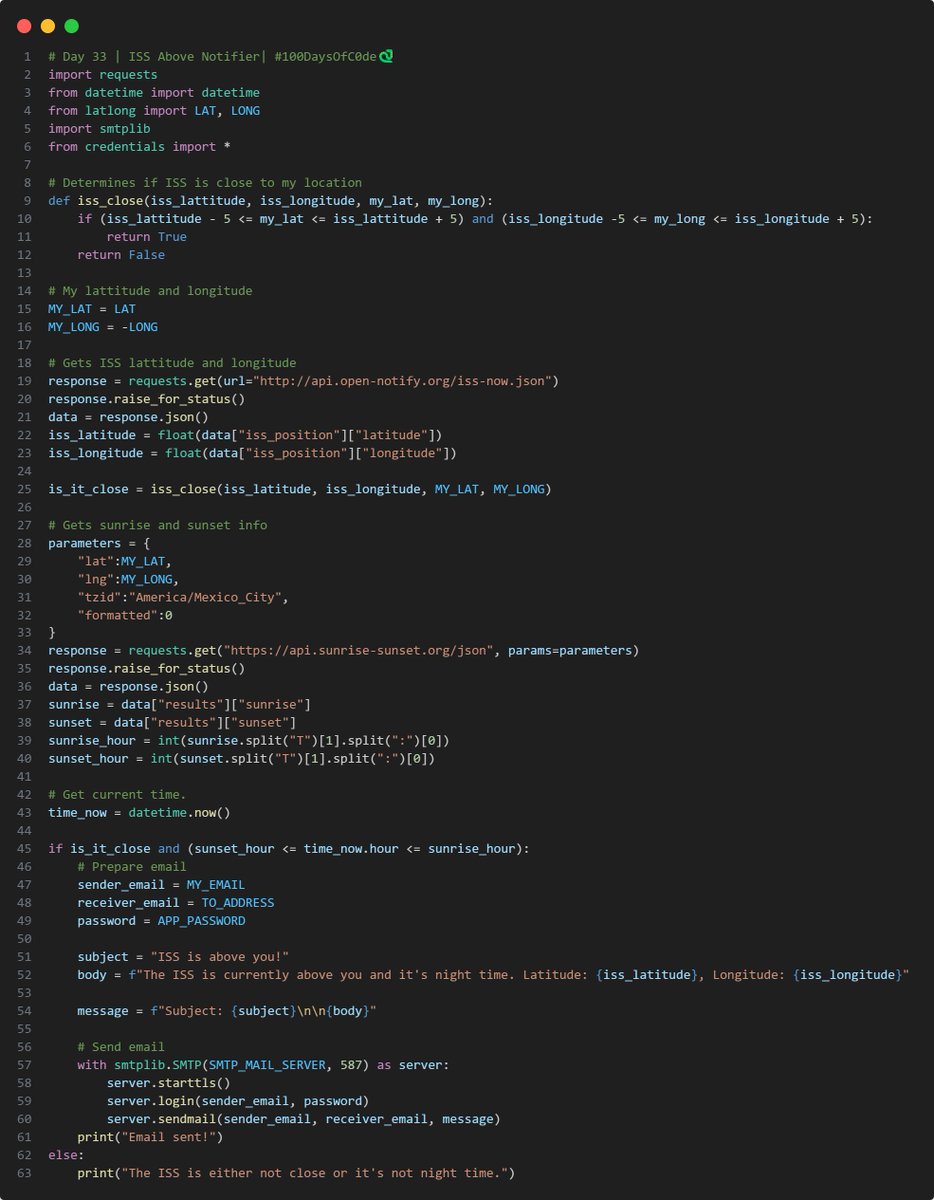Click the 'MY_LAT = LAT' assignment

tap(92, 309)
